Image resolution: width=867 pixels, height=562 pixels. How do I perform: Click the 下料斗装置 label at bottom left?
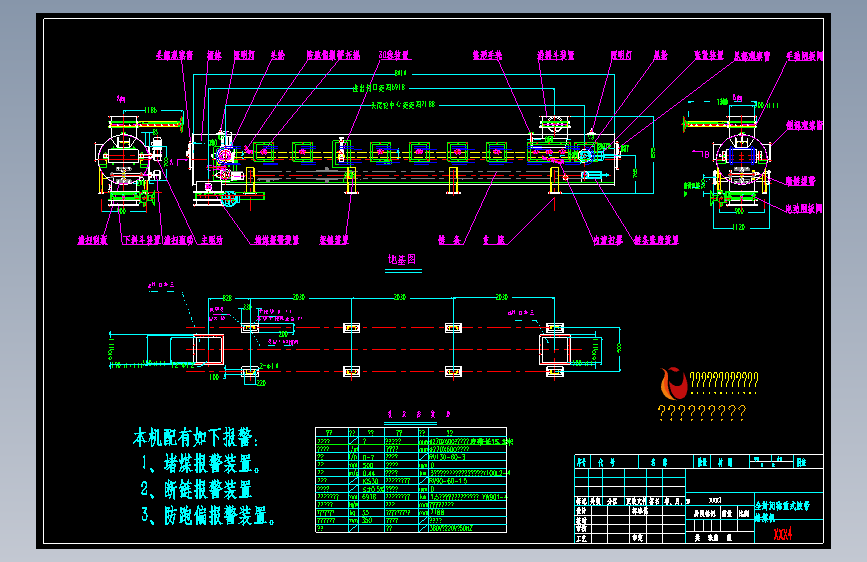click(x=141, y=240)
